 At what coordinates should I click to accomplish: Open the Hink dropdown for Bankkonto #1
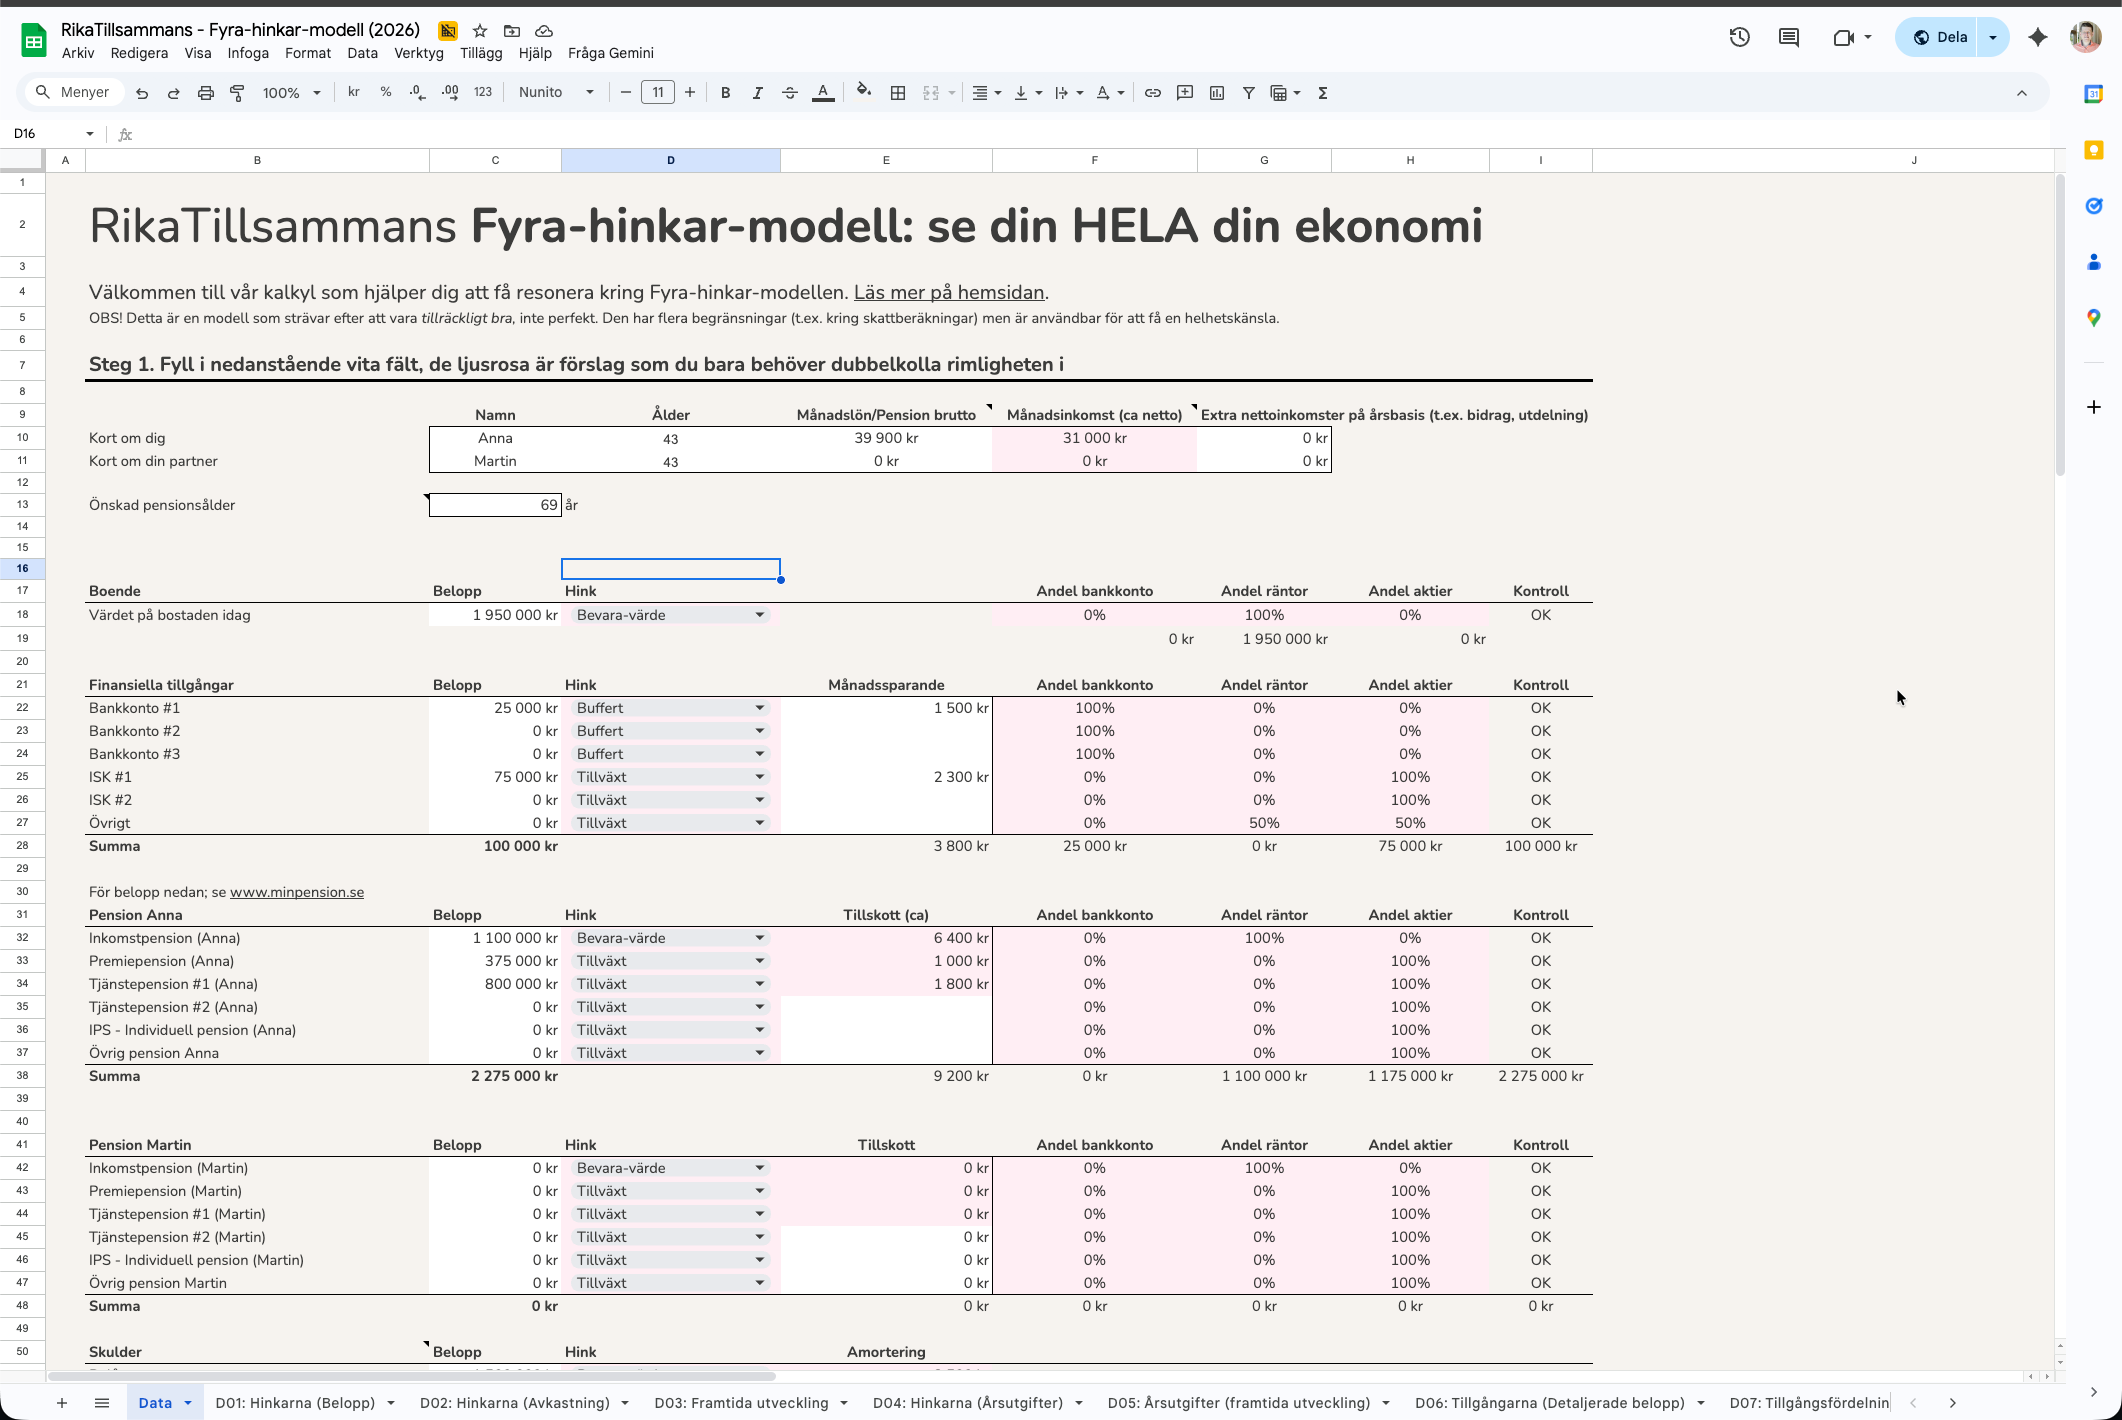click(x=759, y=708)
